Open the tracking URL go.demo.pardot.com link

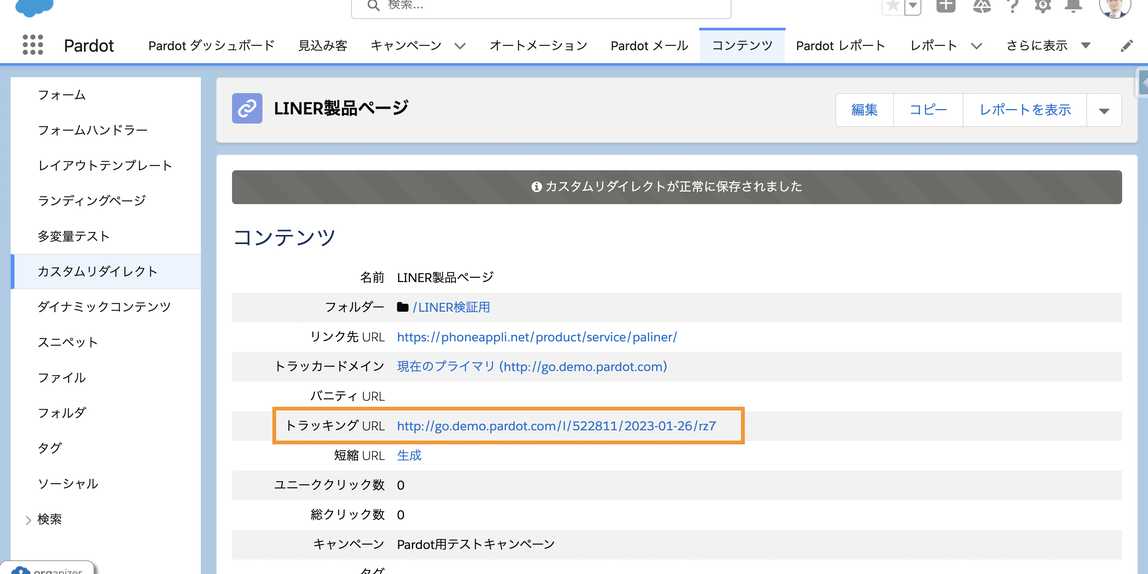click(x=556, y=425)
